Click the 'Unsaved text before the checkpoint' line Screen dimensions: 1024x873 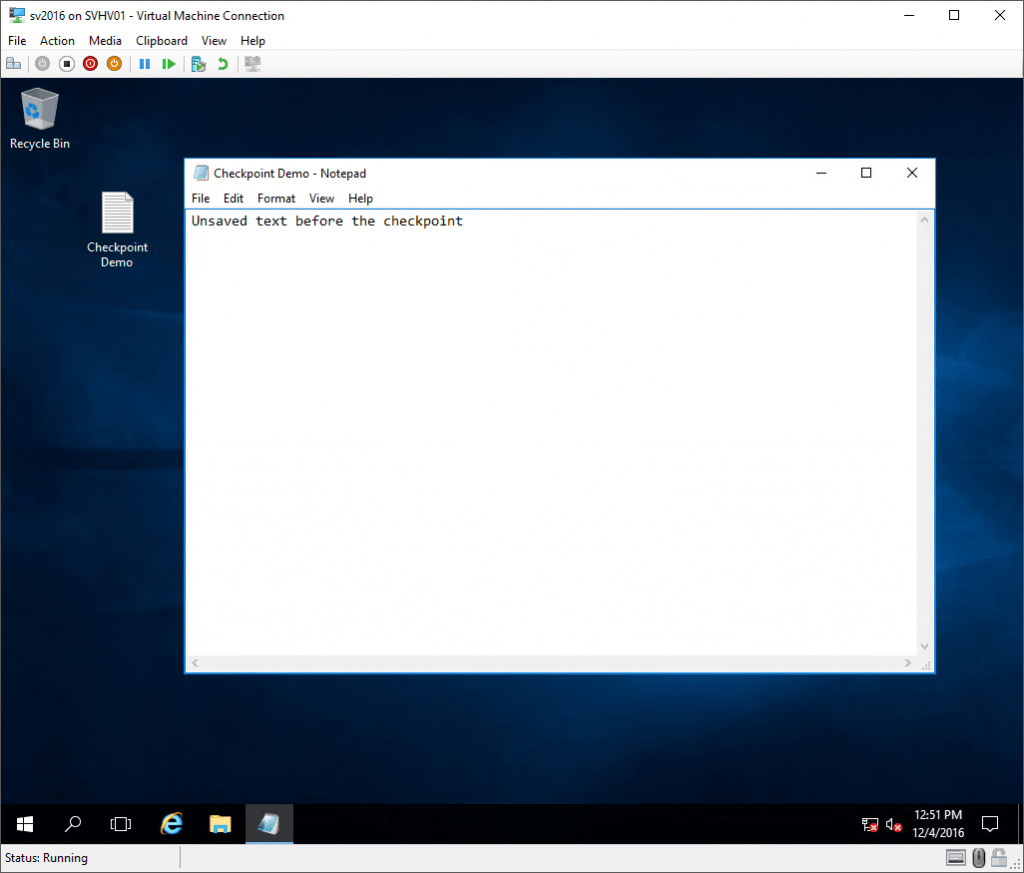[327, 221]
